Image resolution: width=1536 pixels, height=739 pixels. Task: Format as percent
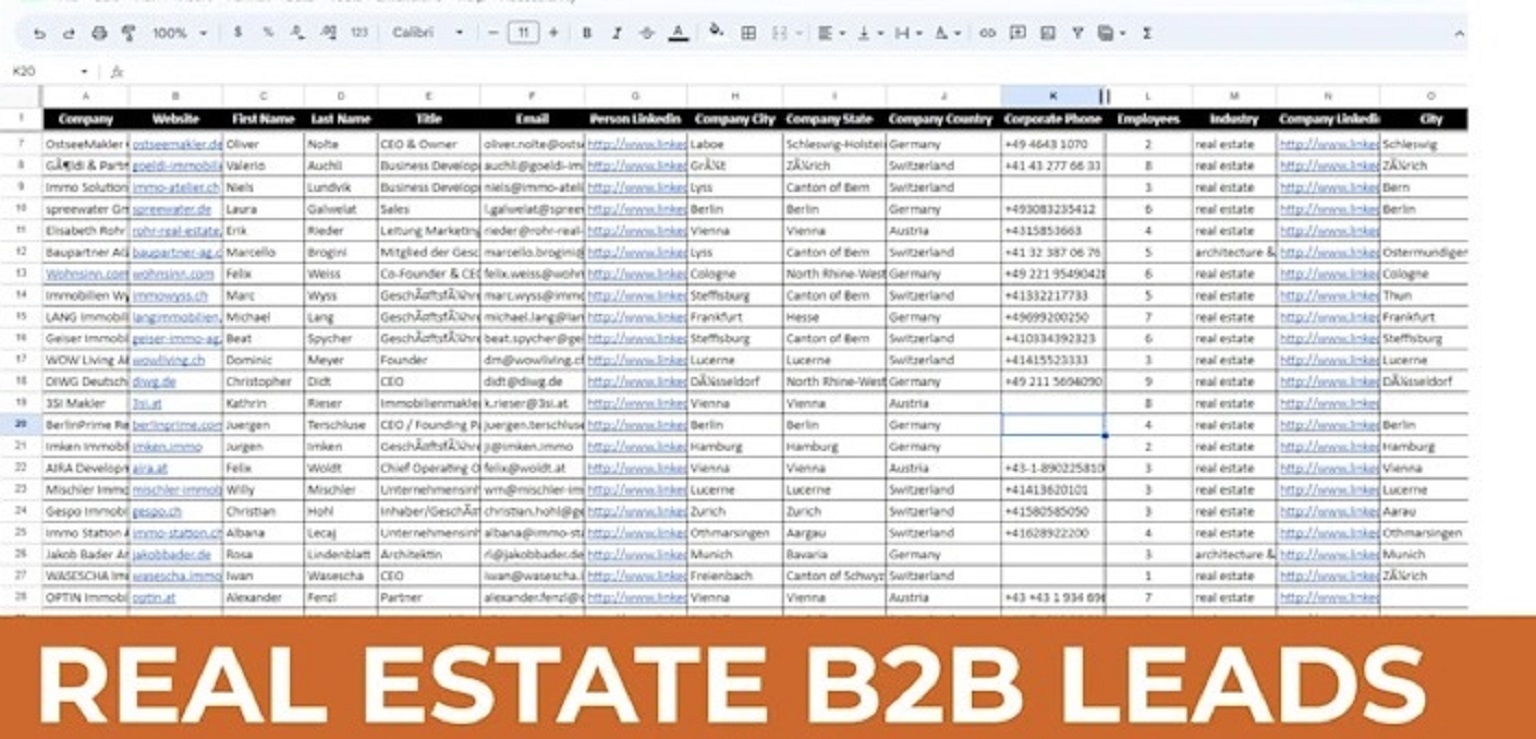coord(268,33)
